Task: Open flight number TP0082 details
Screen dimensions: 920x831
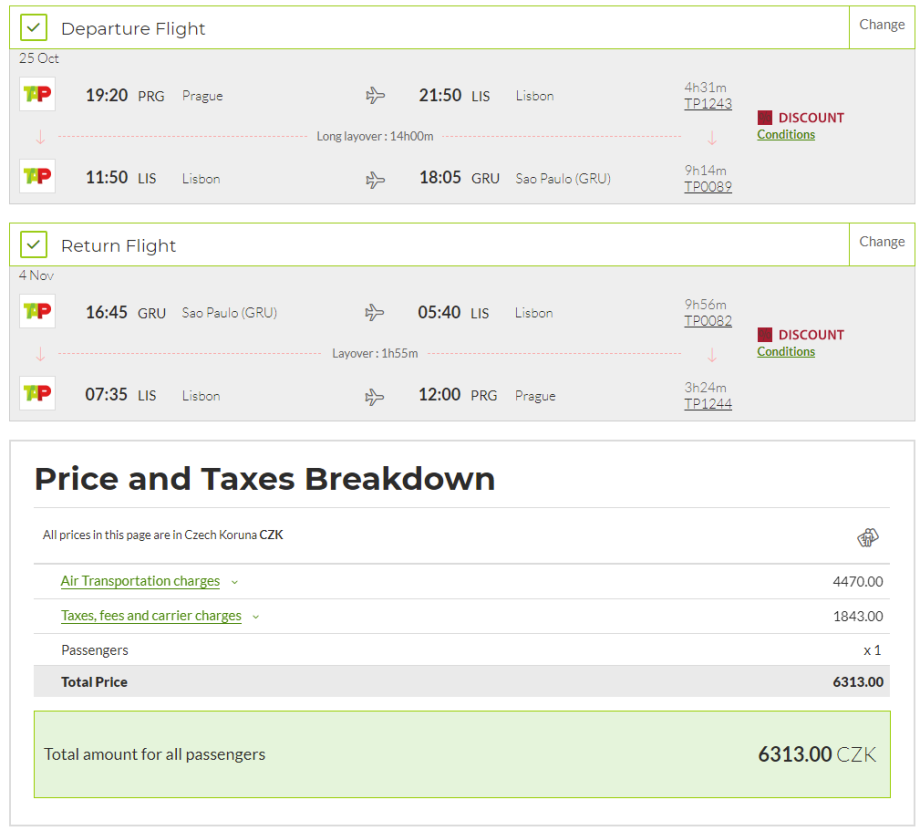Action: pyautogui.click(x=707, y=321)
